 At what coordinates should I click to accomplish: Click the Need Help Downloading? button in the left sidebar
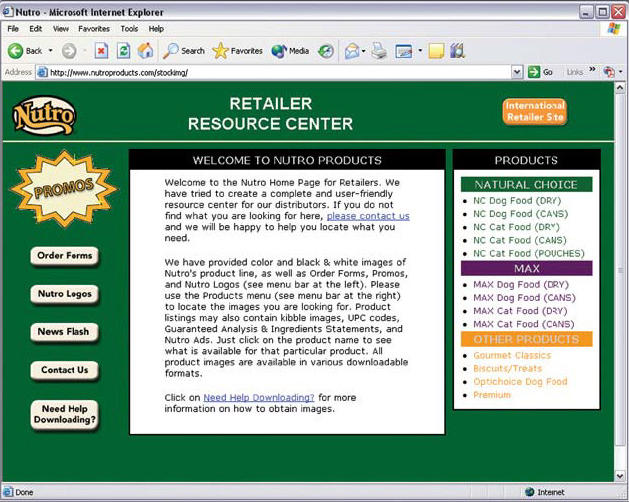(x=65, y=414)
